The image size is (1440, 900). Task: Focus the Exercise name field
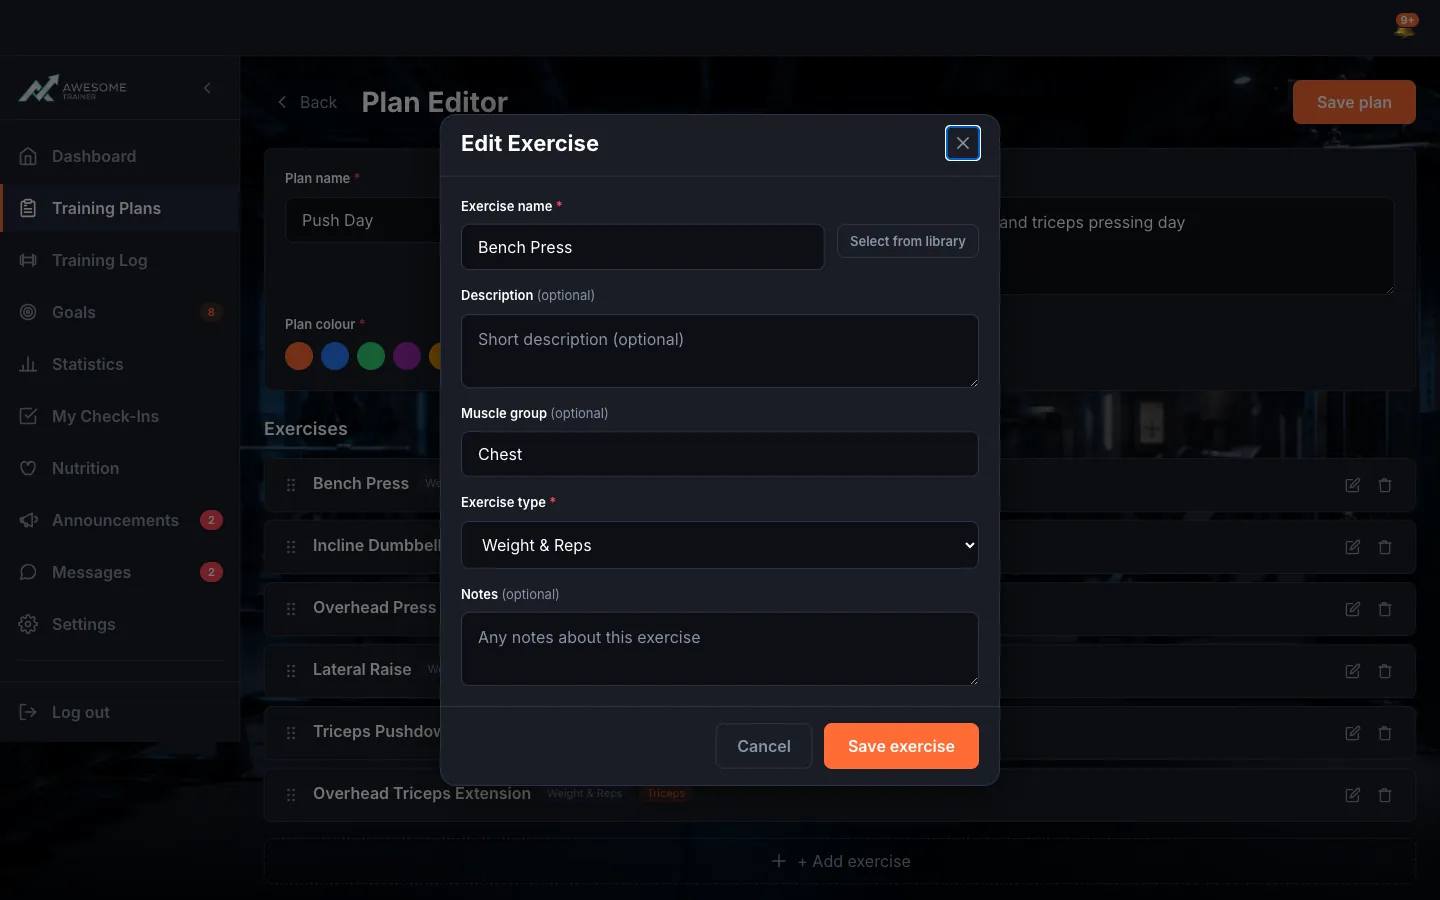[x=643, y=247]
